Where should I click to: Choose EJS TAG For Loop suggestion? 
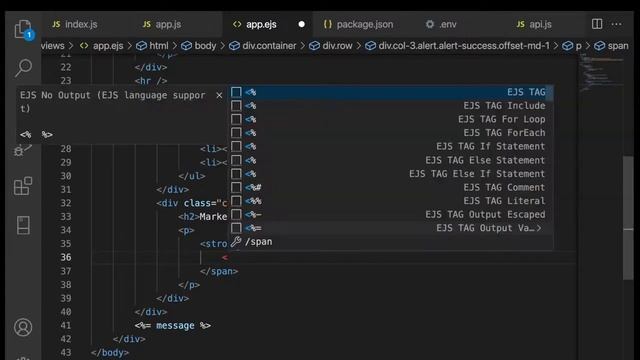click(x=391, y=119)
